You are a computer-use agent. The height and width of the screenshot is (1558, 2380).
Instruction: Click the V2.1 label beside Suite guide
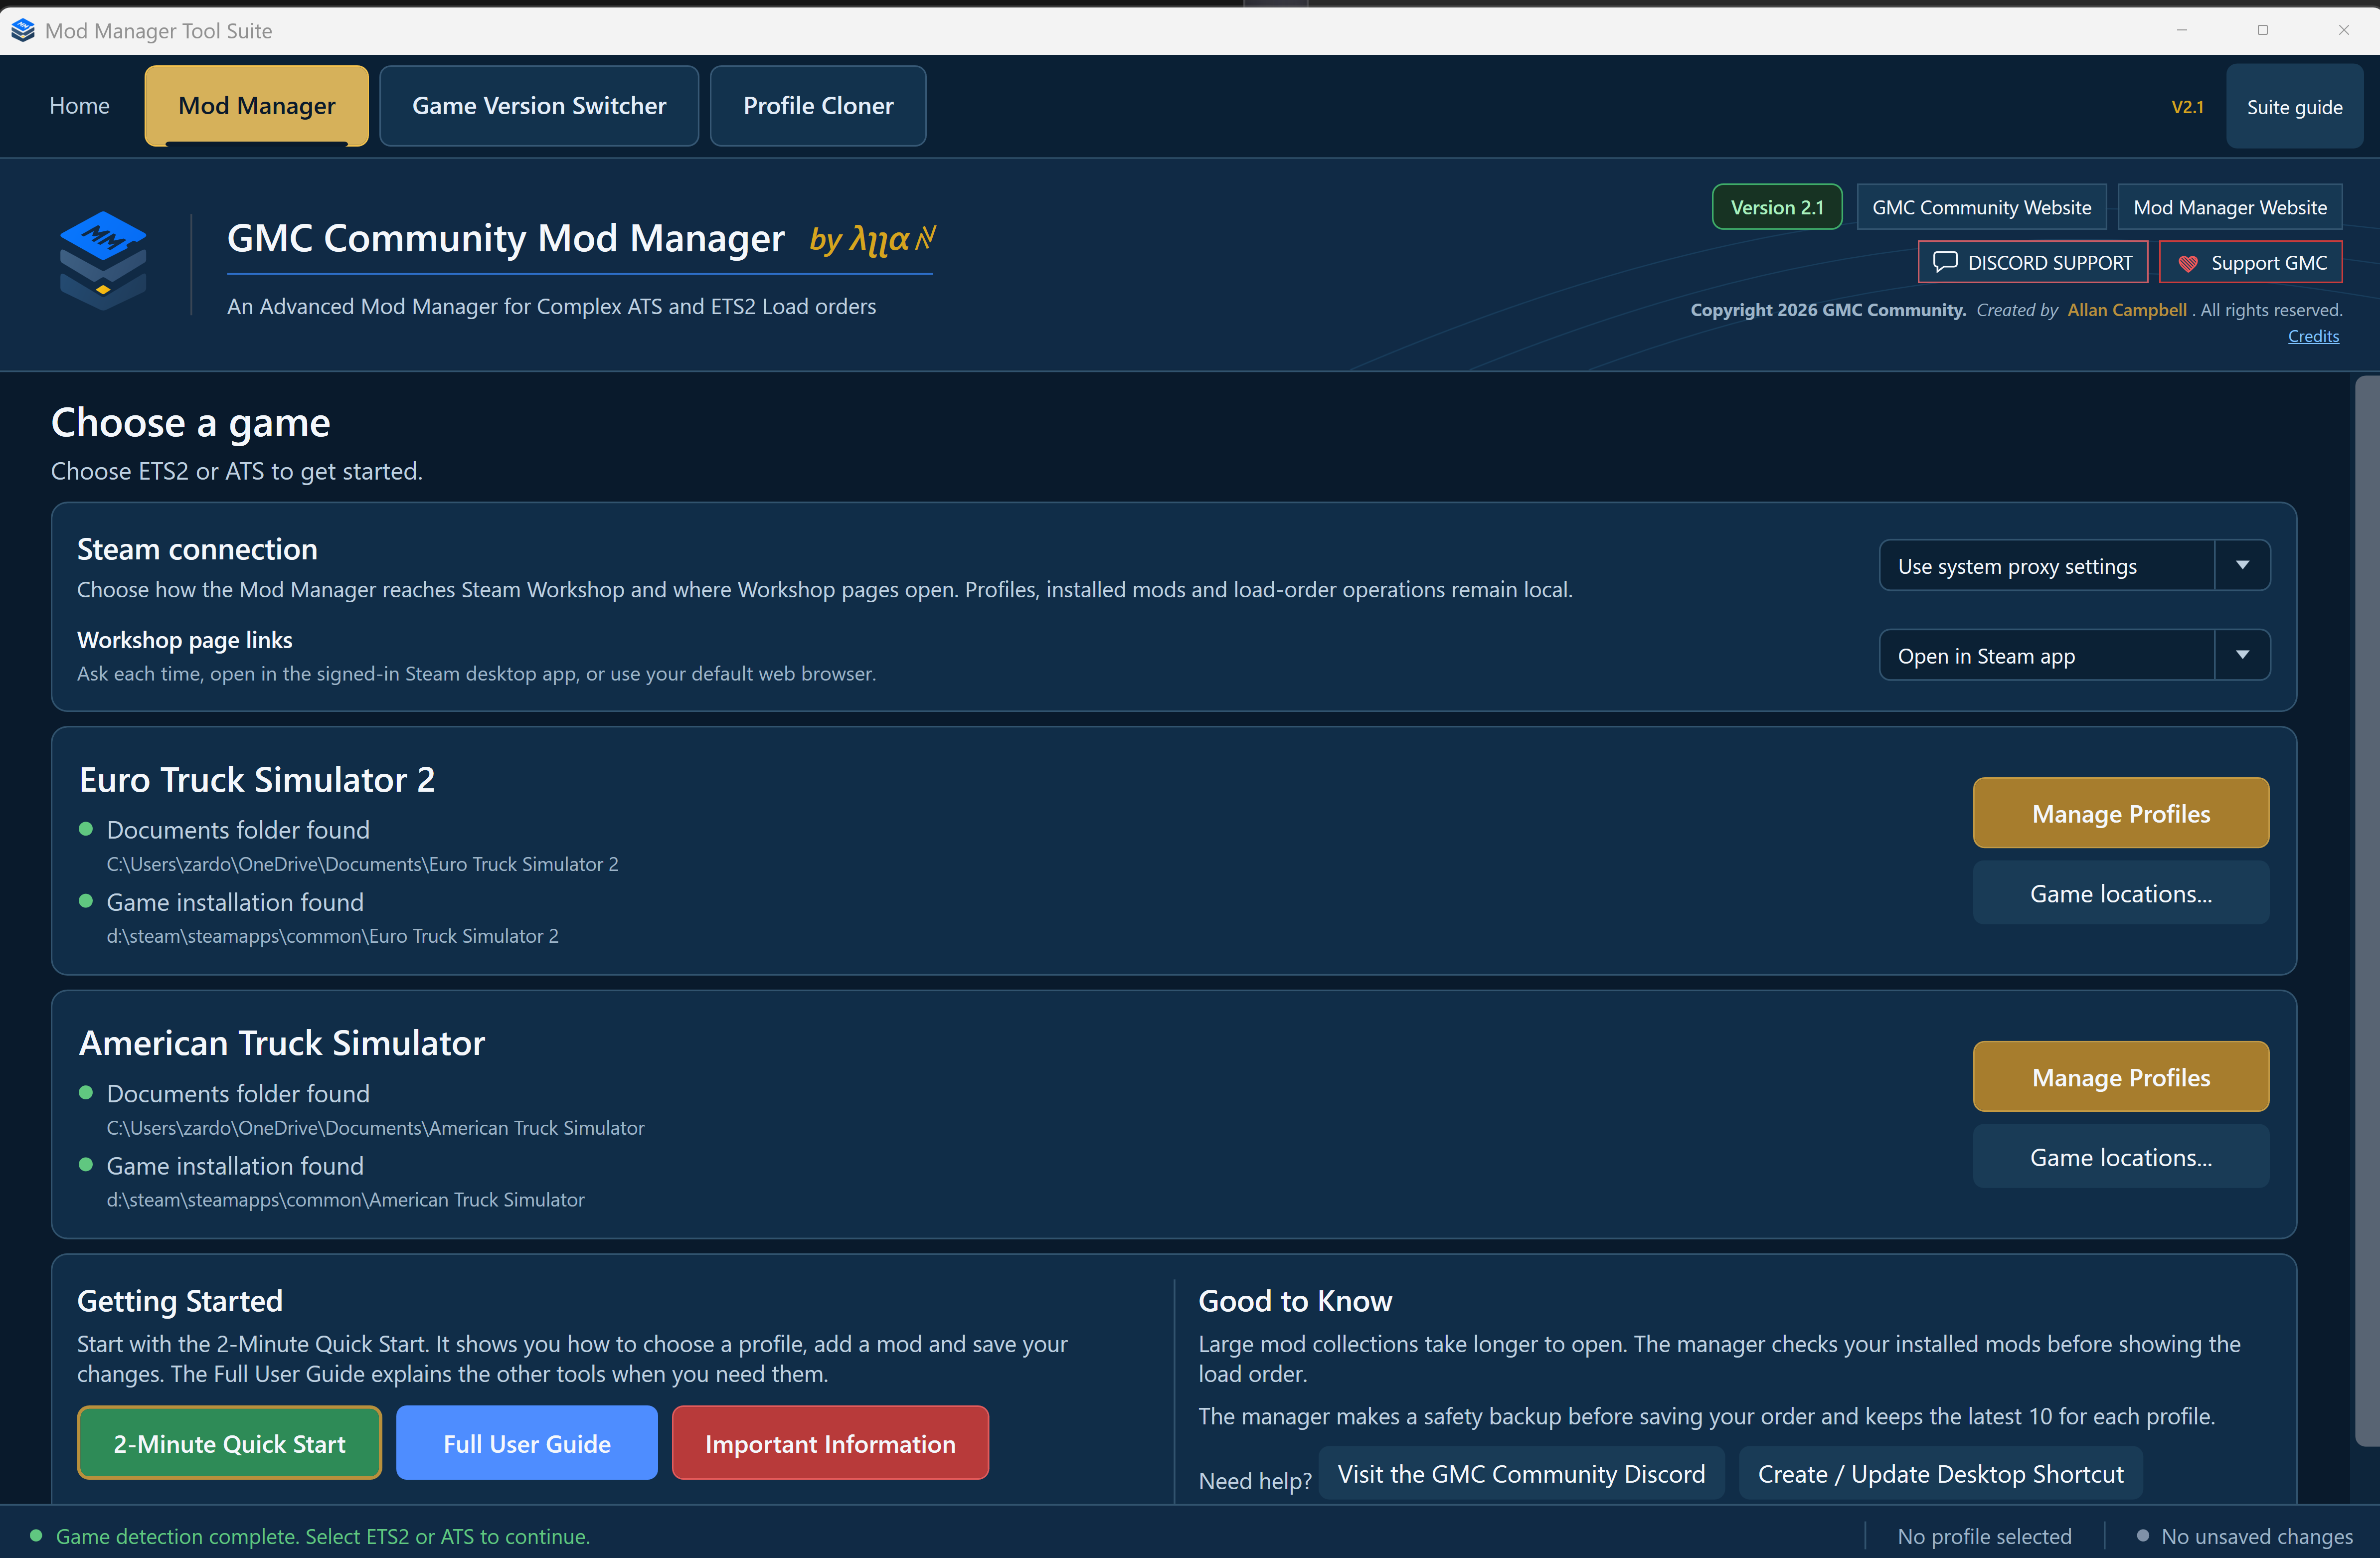pos(2187,107)
